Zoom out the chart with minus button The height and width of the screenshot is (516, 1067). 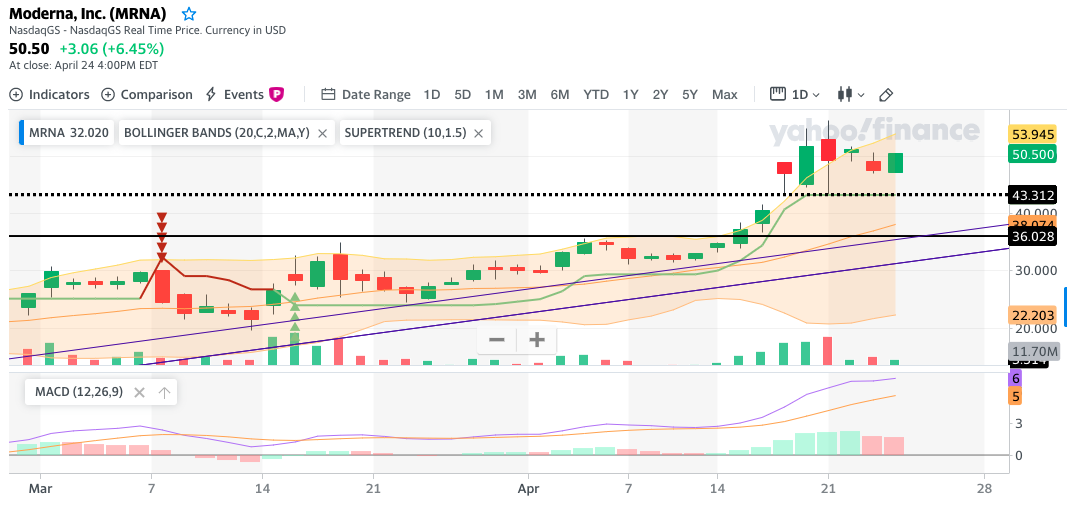496,340
